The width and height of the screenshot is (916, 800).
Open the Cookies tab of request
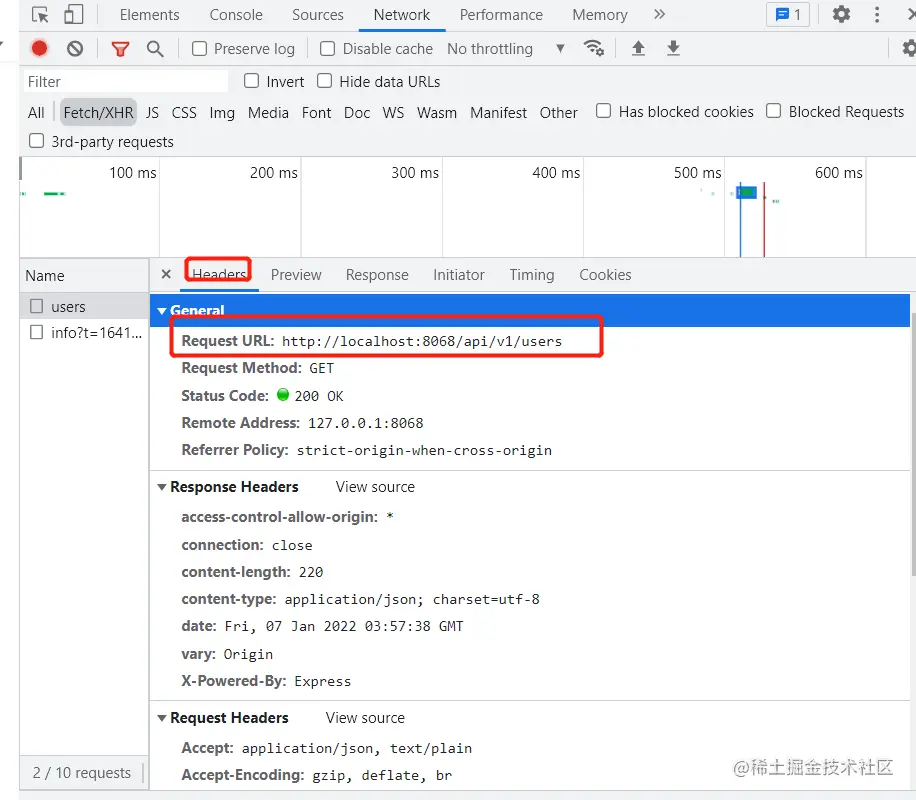tap(605, 275)
